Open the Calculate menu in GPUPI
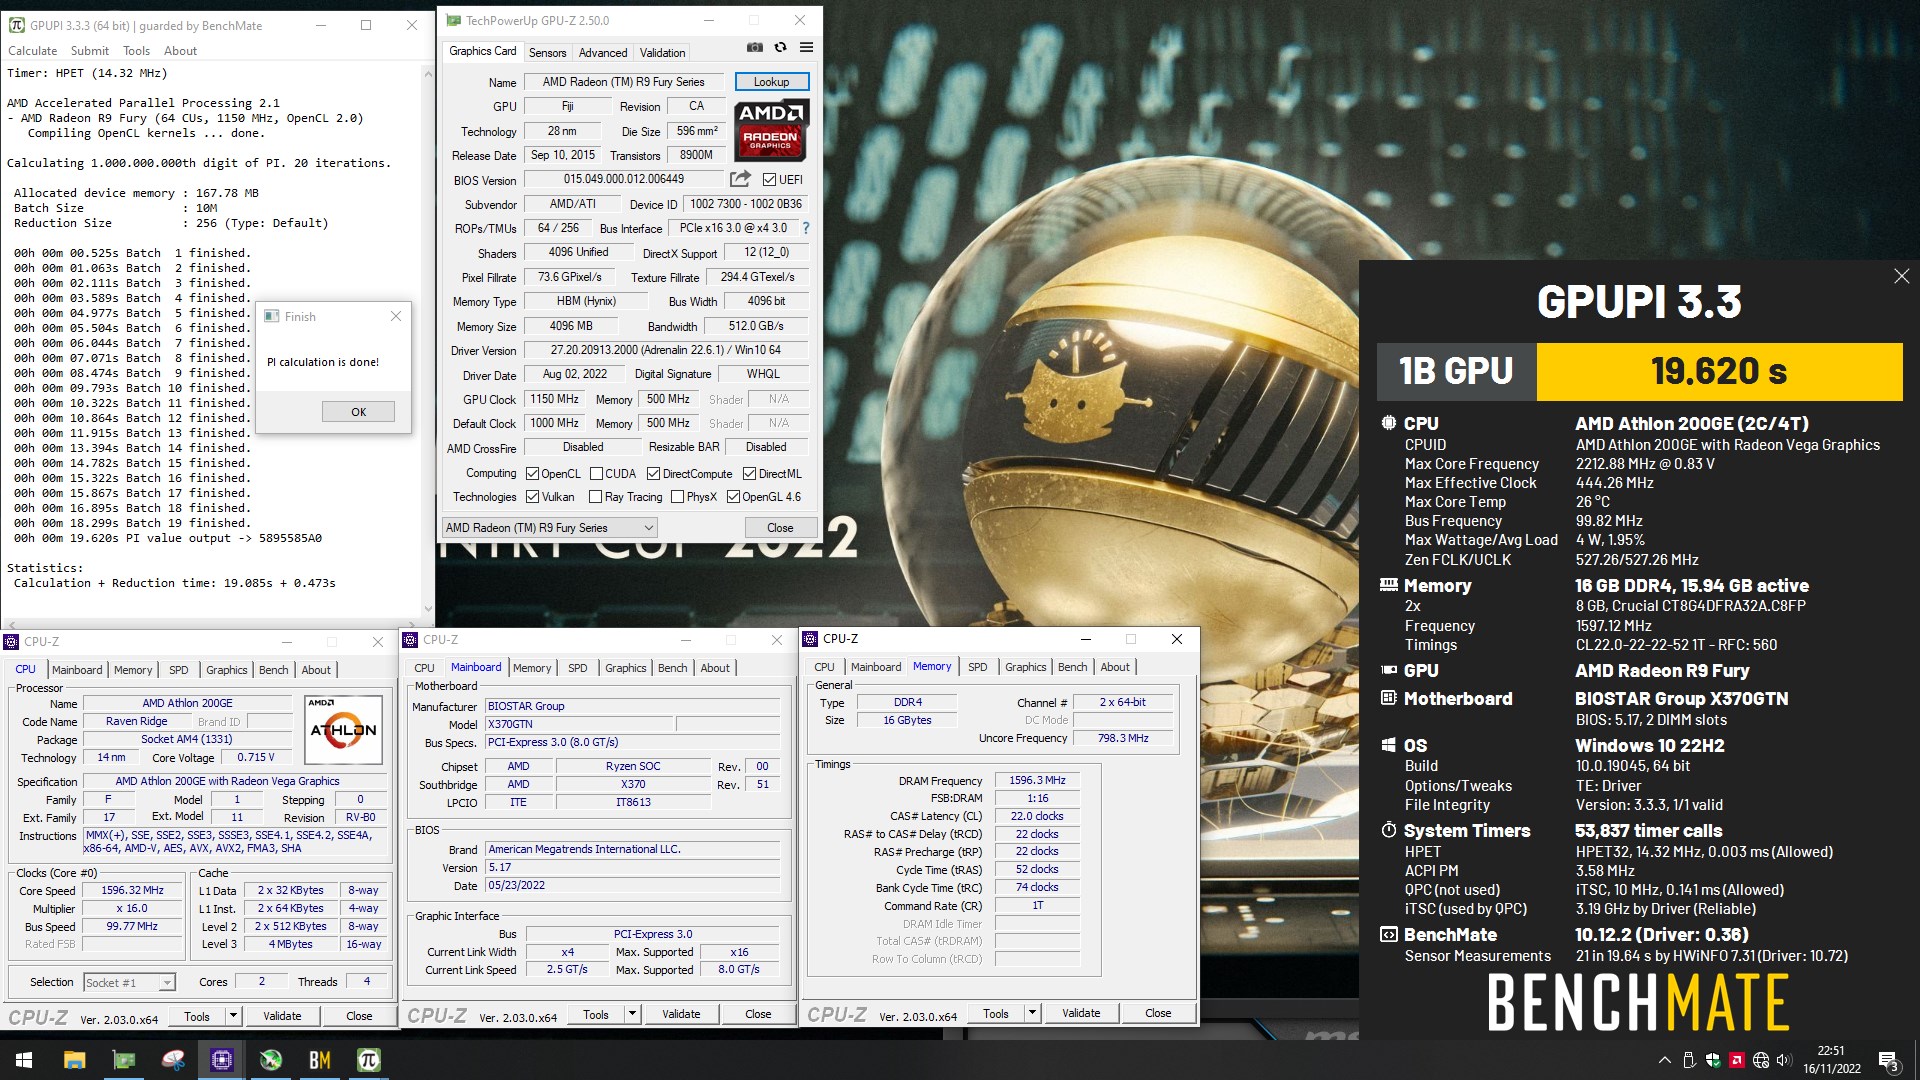Screen dimensions: 1920x1080 pyautogui.click(x=33, y=51)
